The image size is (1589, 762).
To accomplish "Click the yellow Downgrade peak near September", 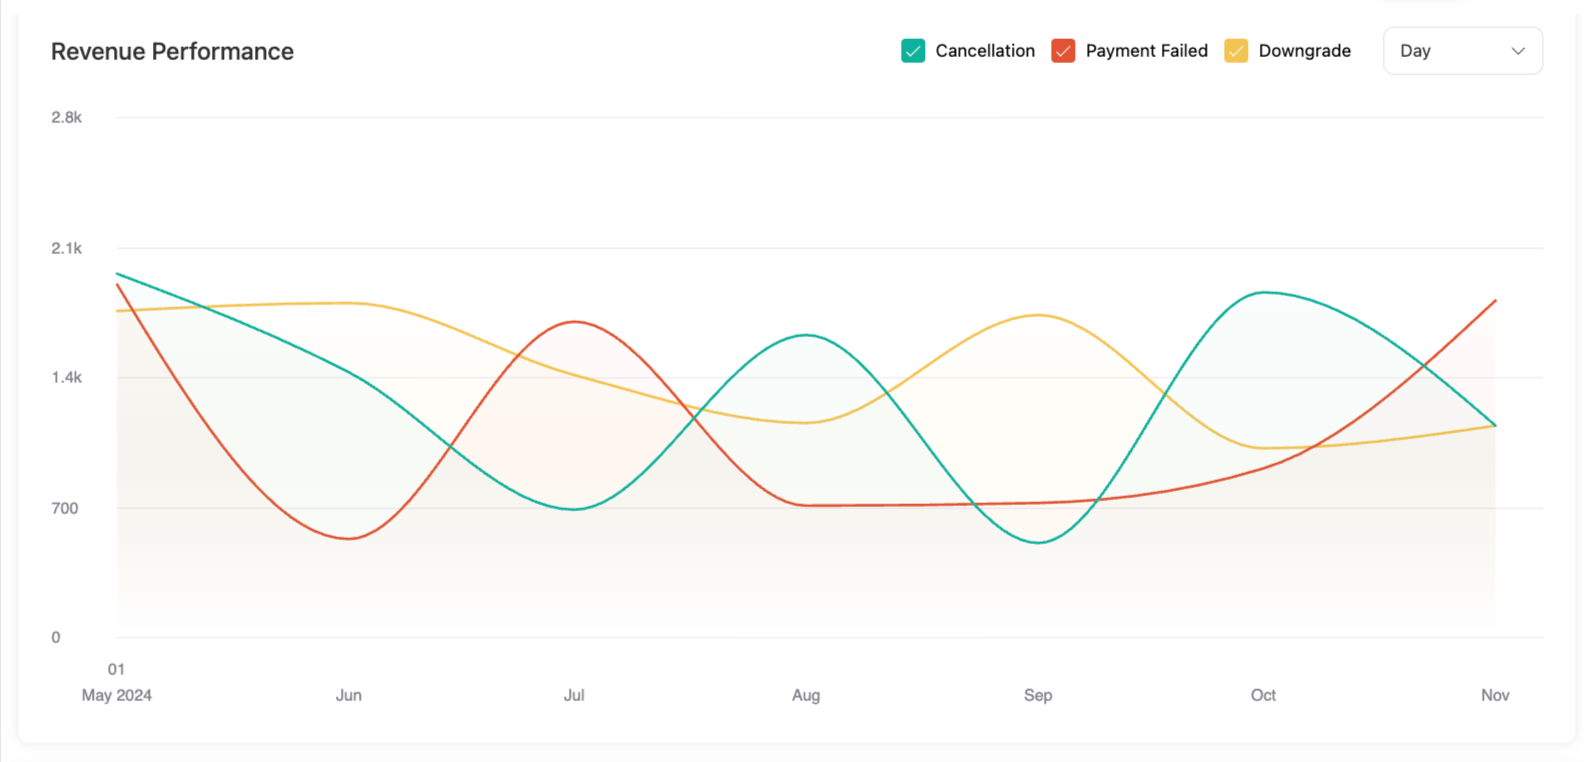I will pos(1038,315).
